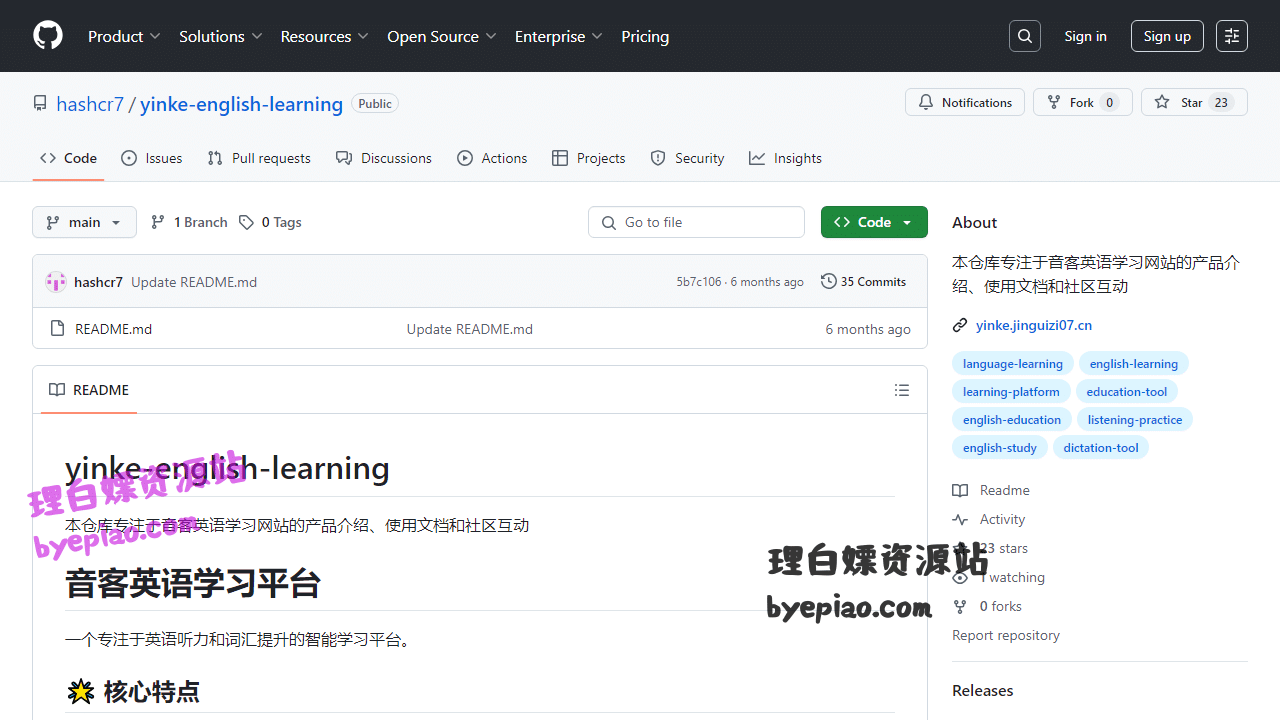Select the dictation-tool topic tag

1101,448
